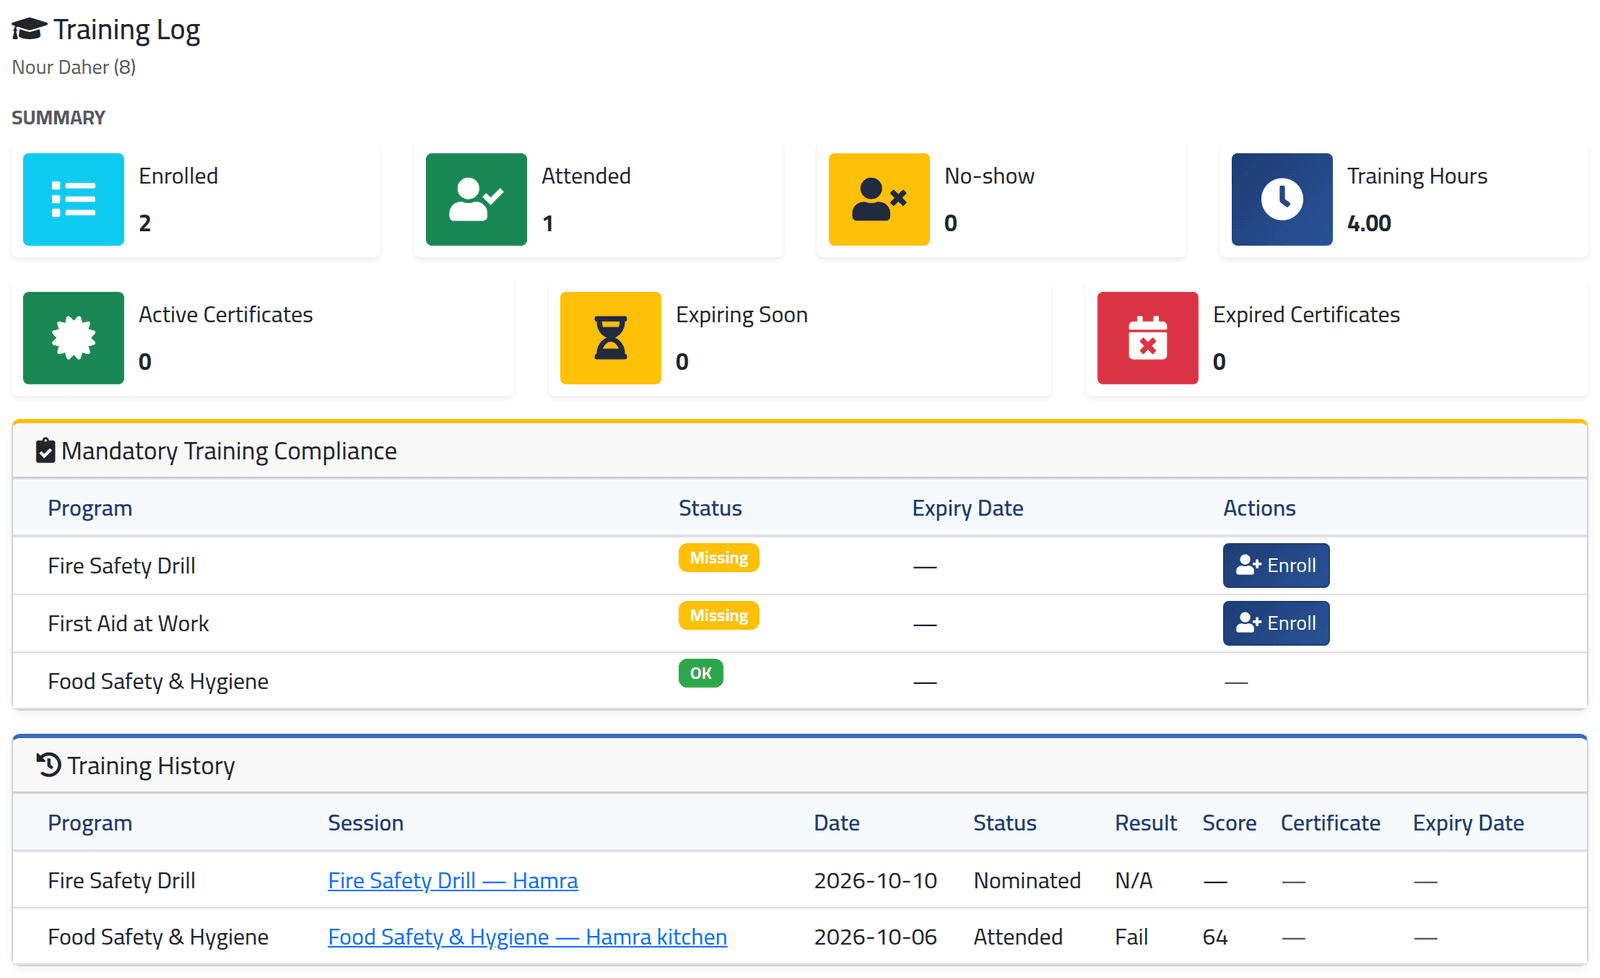Click the Score column header
Screen dimensions: 1600x978
click(1229, 823)
